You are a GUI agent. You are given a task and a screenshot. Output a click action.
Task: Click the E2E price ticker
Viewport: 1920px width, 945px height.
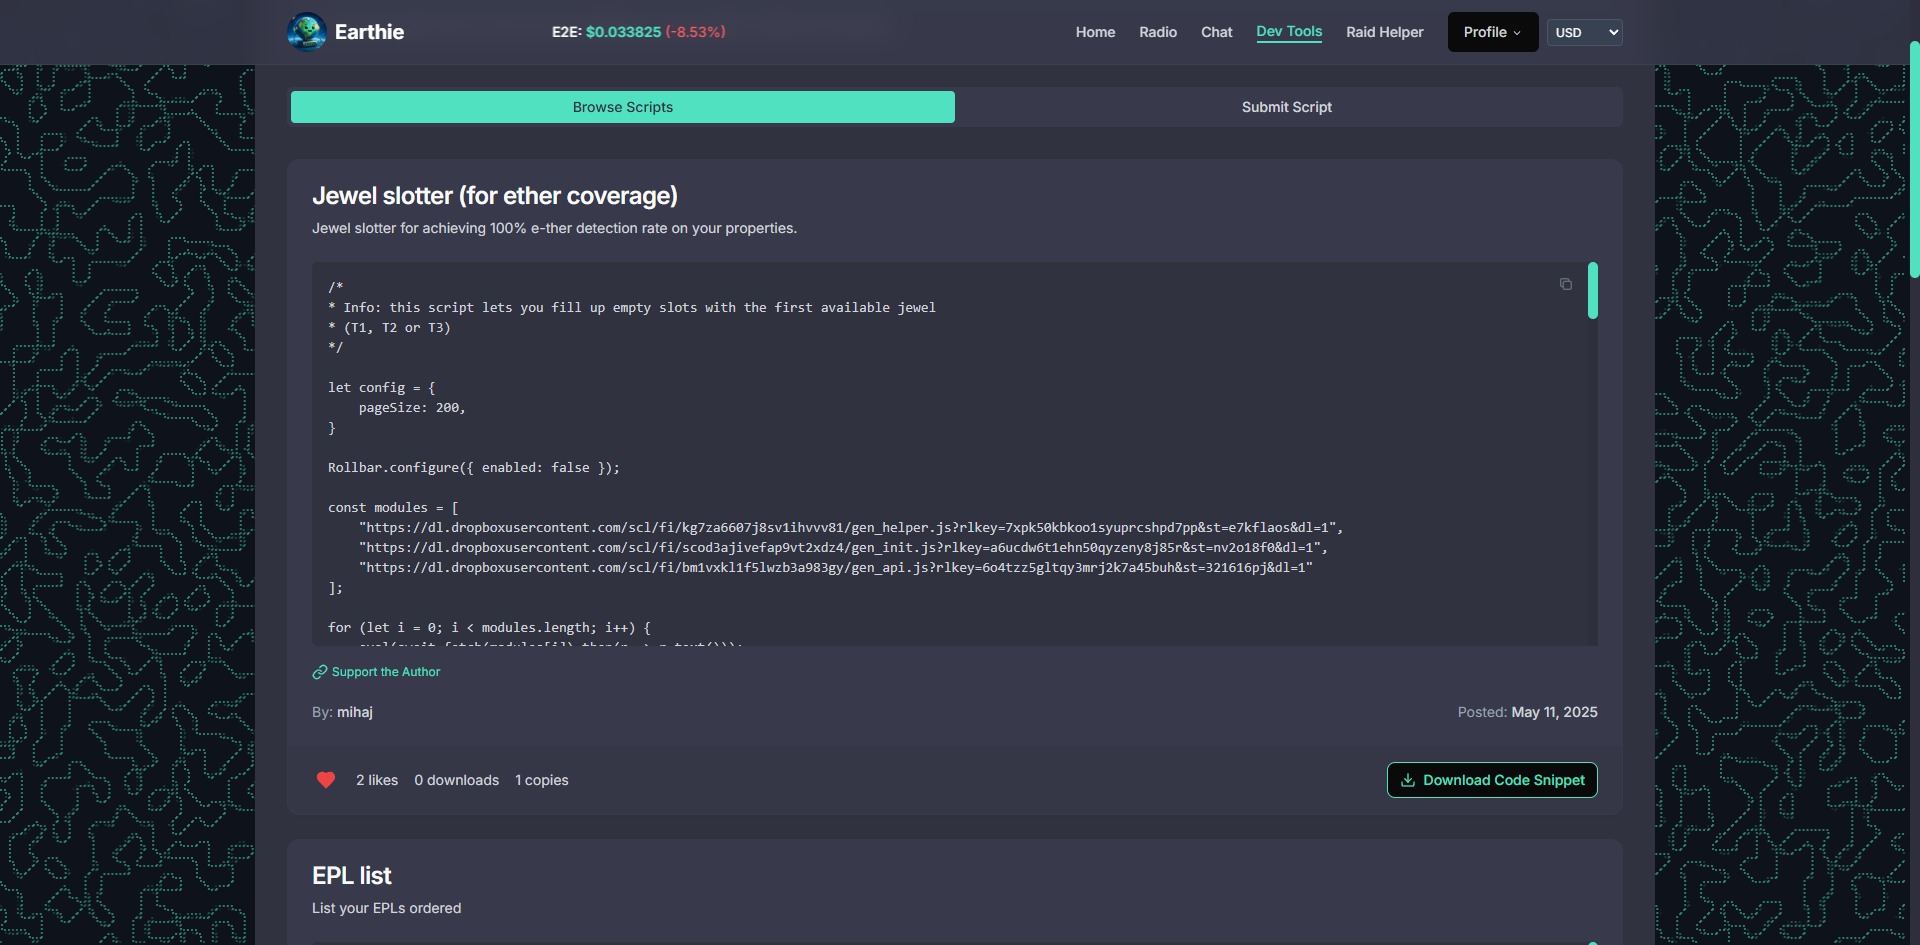pos(638,32)
